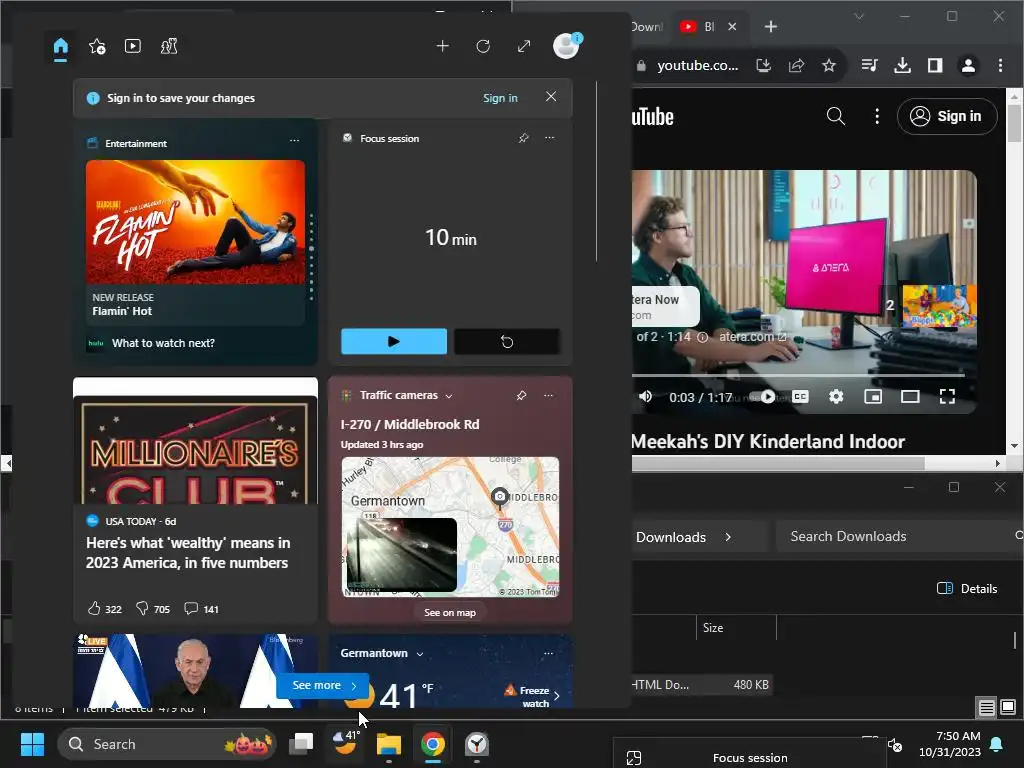Open the Chrome profile icon
This screenshot has width=1024, height=768.
pos(968,65)
